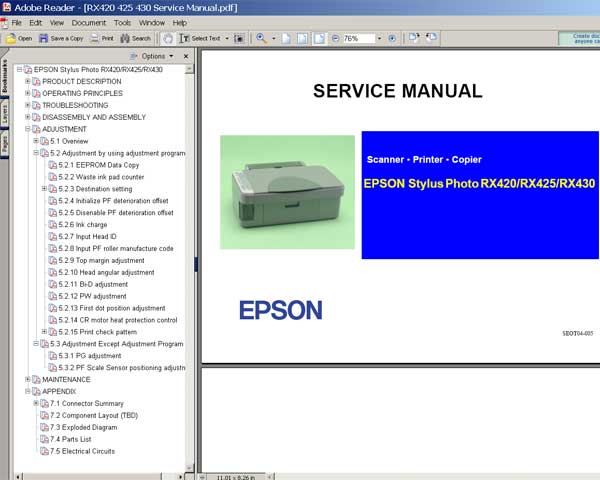This screenshot has height=480, width=600.
Task: Click the bookmarks scrollbar up arrow
Action: pyautogui.click(x=189, y=69)
